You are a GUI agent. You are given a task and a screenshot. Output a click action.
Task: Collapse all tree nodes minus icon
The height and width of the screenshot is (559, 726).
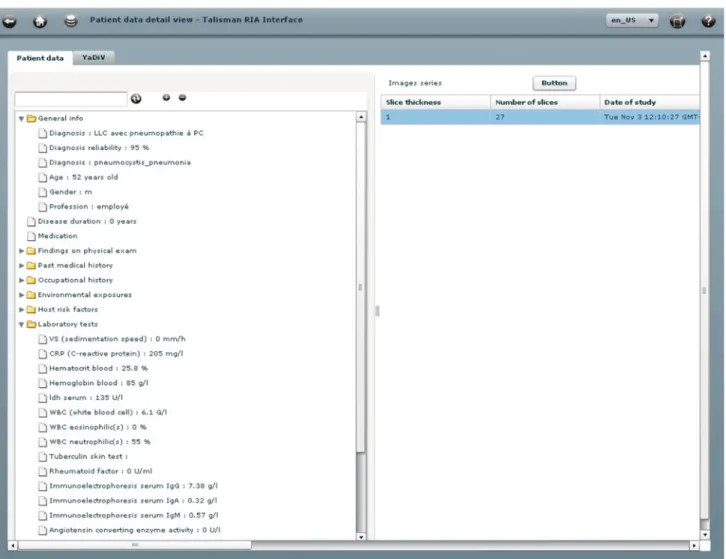point(182,97)
